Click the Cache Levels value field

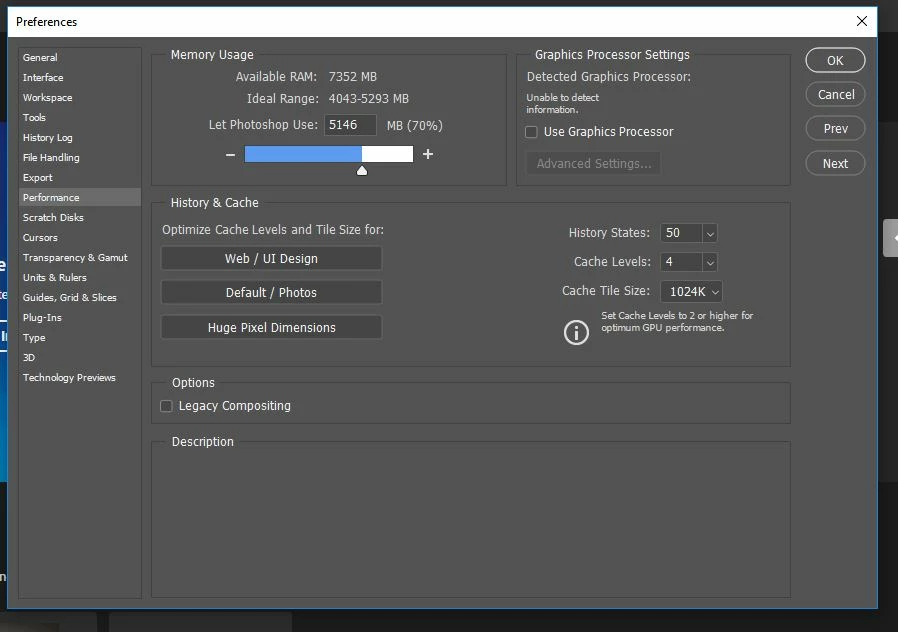[x=681, y=262]
